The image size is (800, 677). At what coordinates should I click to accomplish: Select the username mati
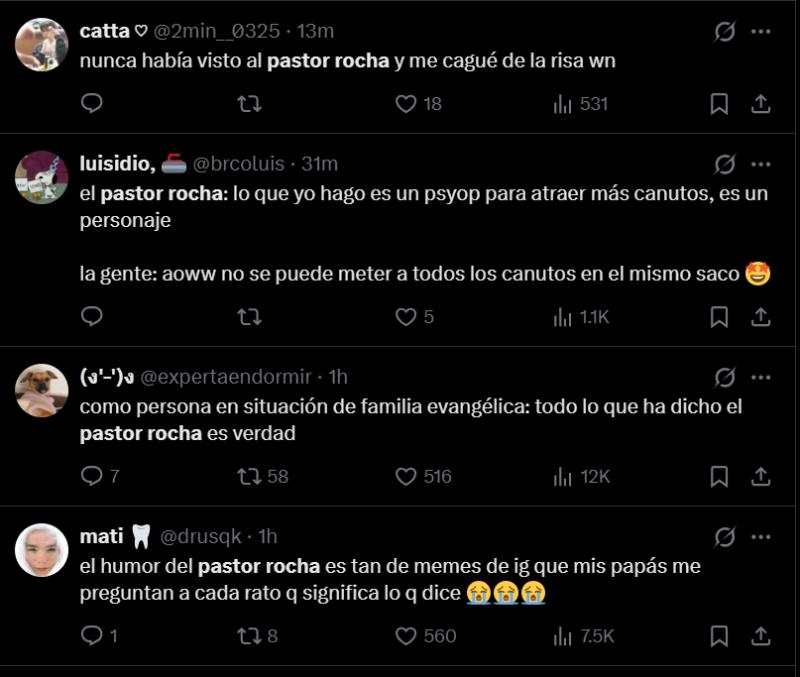point(102,536)
